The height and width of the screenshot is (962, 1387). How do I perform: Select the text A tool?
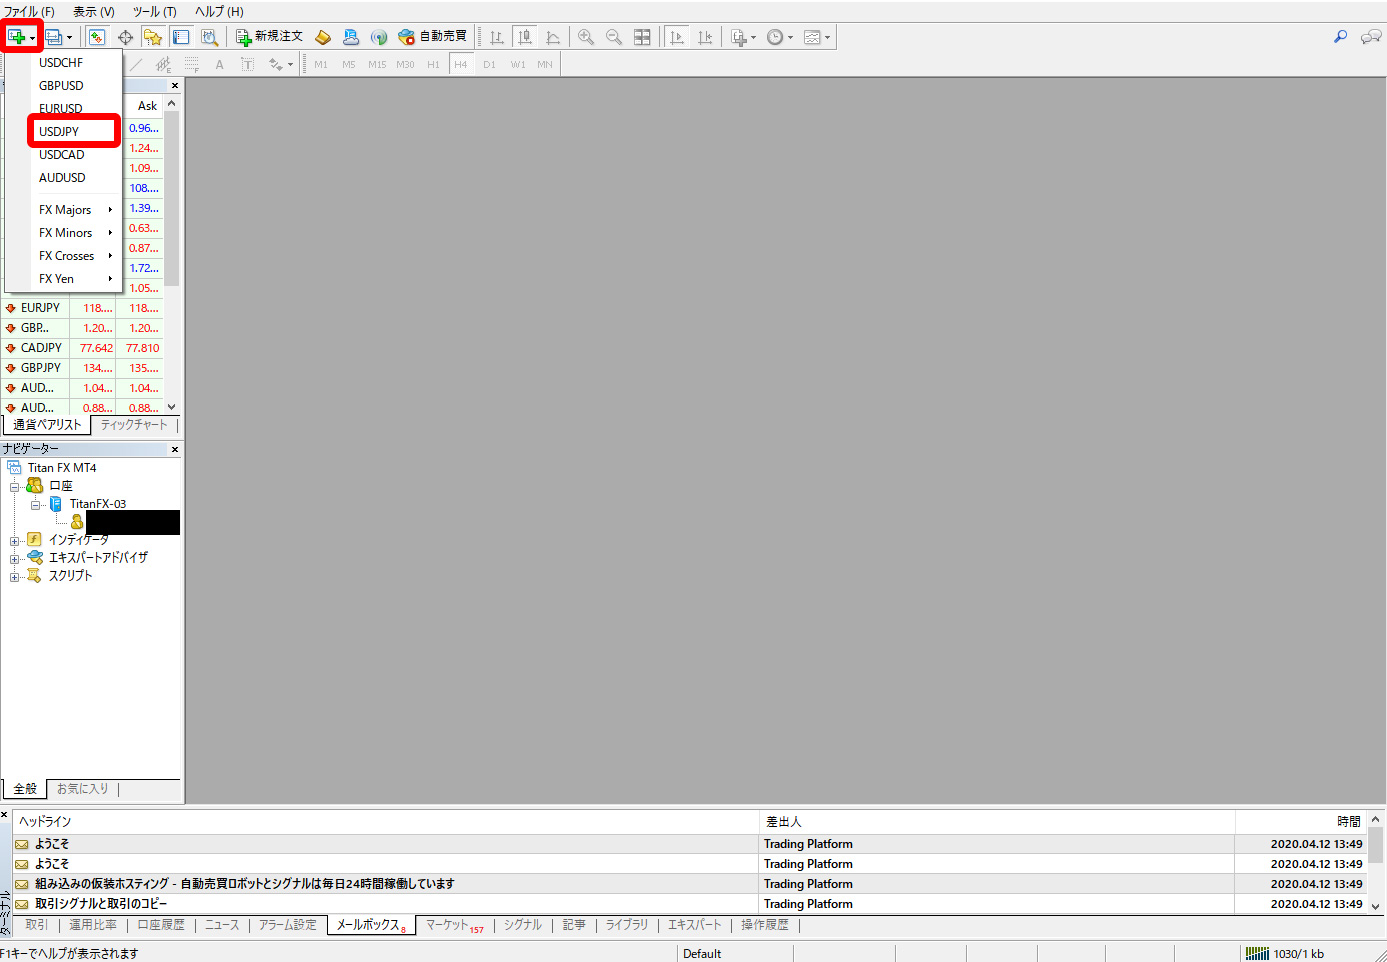click(219, 64)
